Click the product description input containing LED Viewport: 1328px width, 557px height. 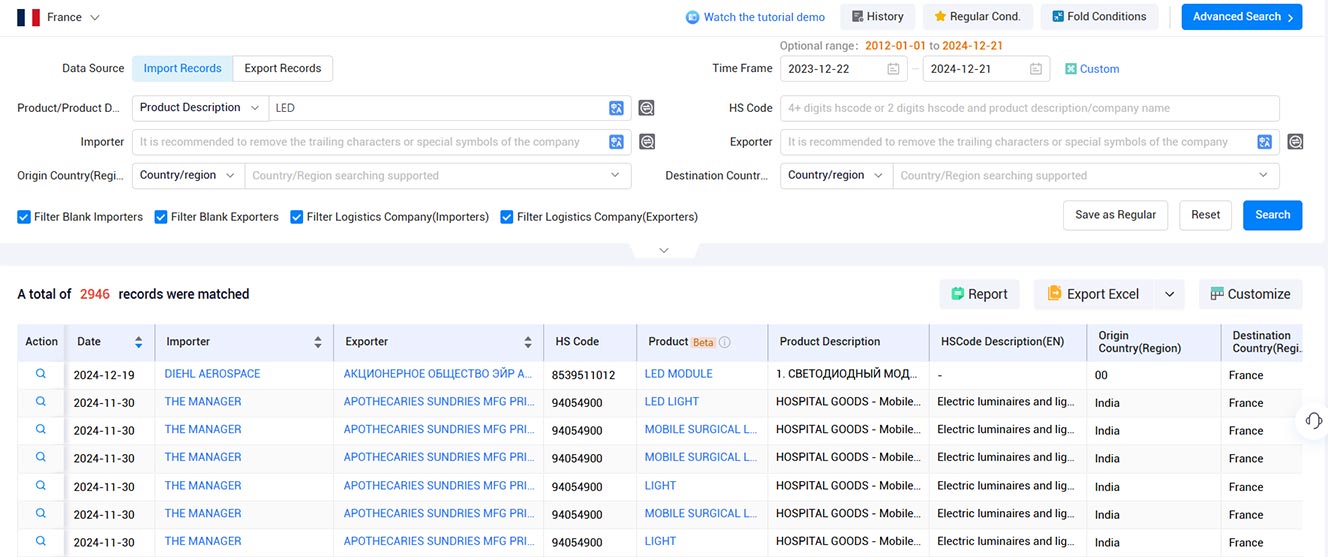438,108
